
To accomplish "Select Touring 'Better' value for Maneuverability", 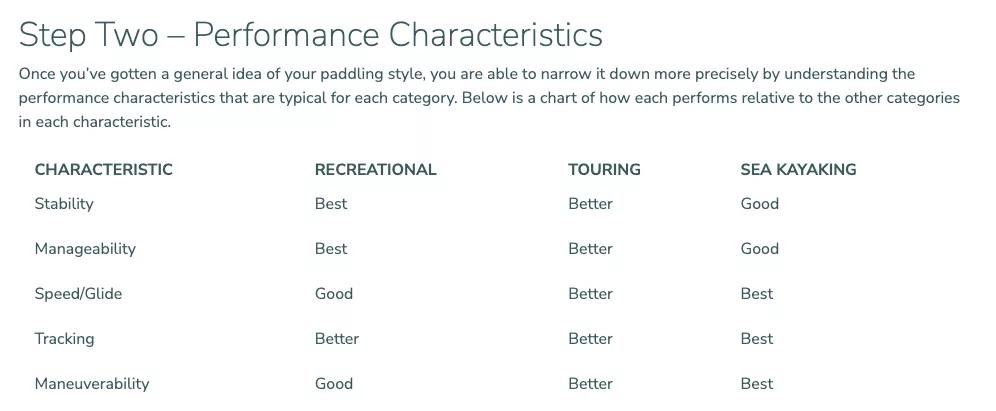I will click(x=590, y=384).
